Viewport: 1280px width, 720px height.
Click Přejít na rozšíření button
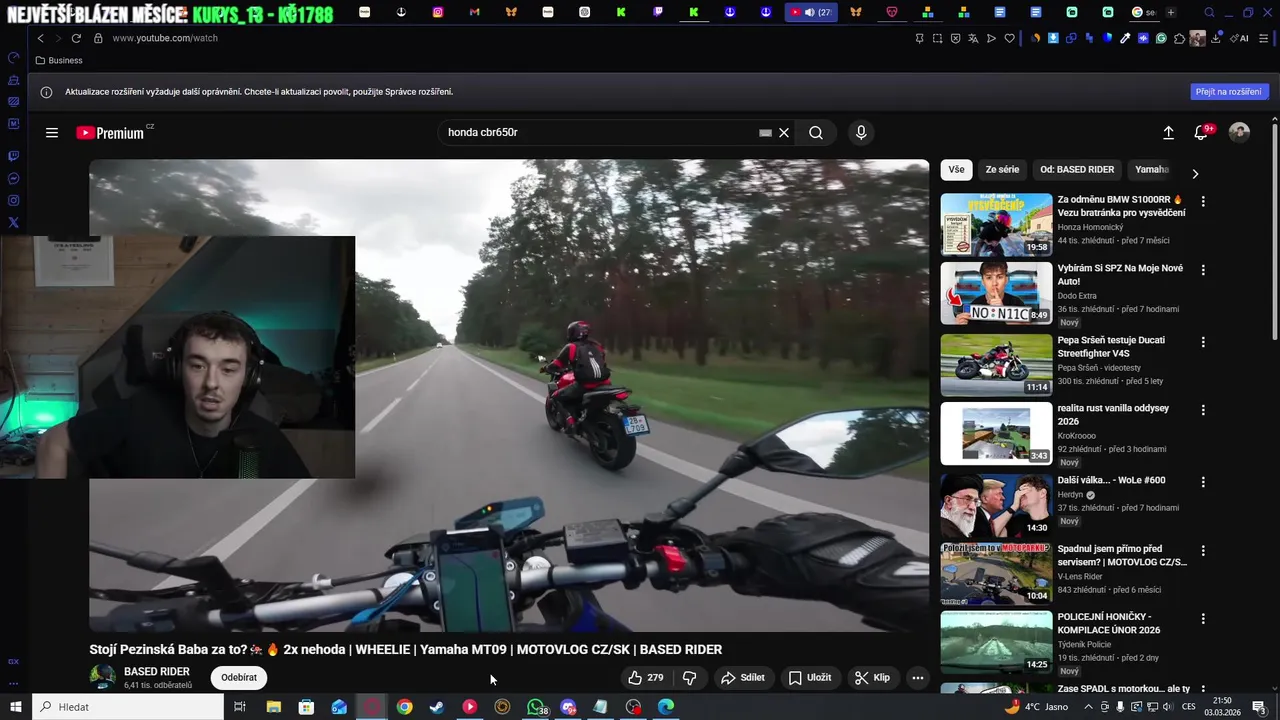click(1230, 91)
